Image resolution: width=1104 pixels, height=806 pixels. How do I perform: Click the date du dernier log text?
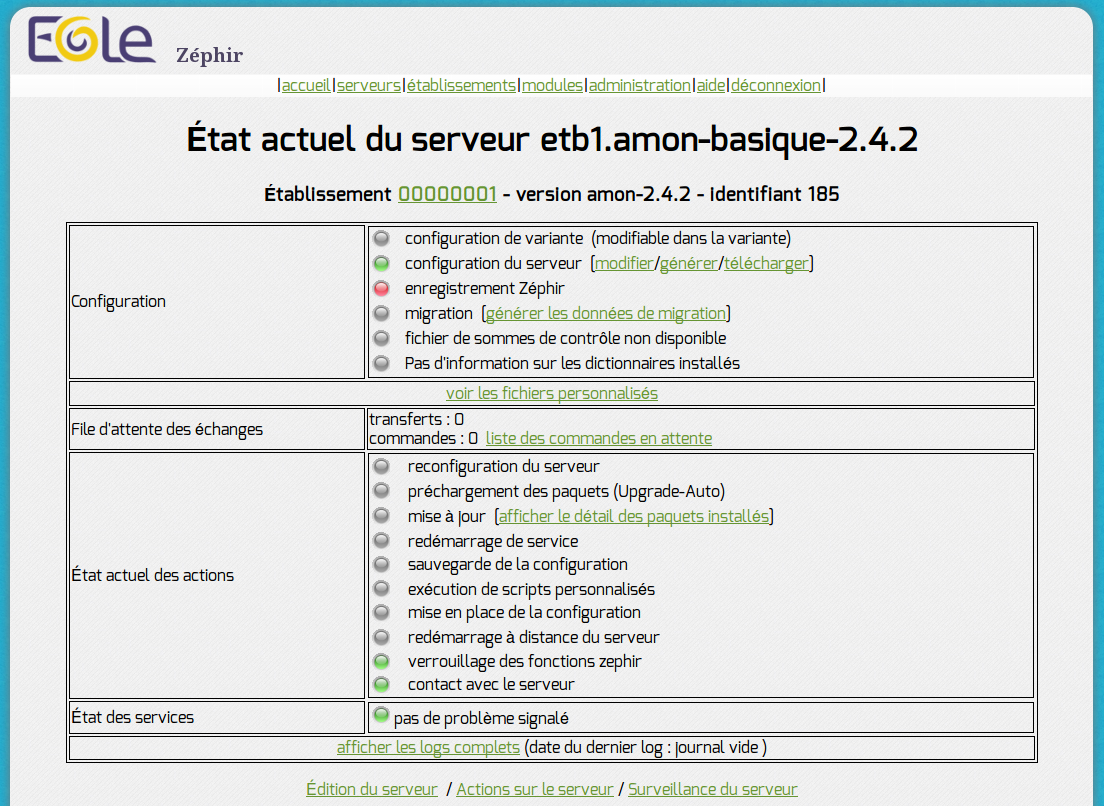tap(646, 748)
